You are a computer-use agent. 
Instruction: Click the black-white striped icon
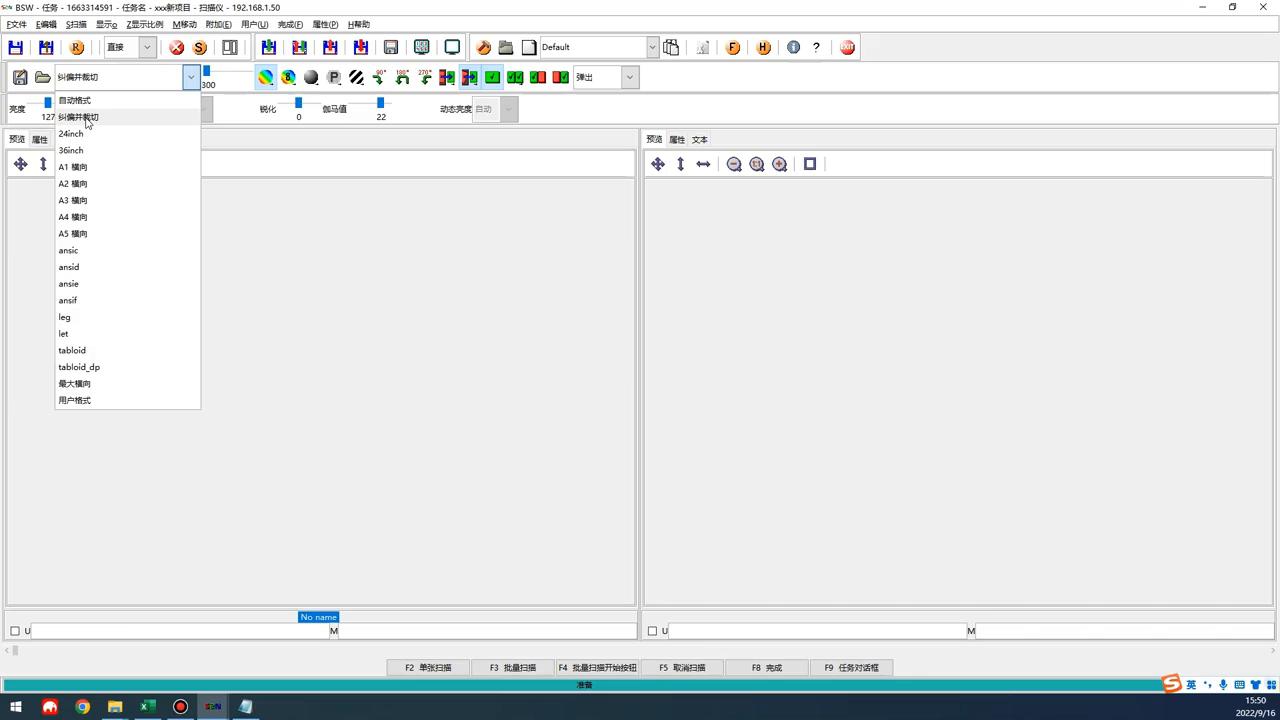coord(356,77)
